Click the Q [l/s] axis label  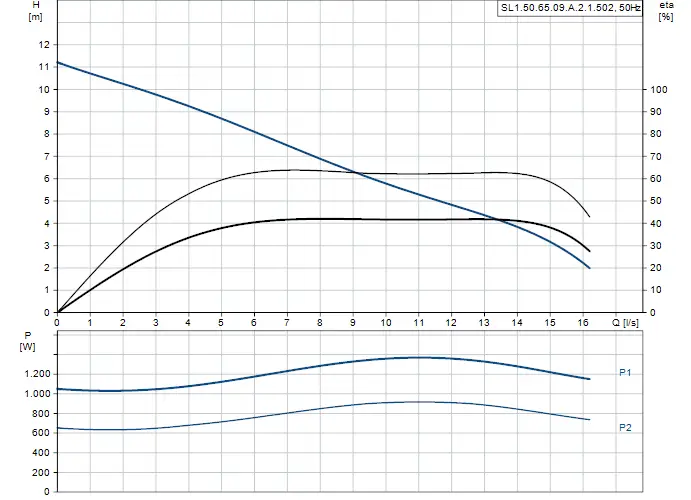tap(625, 322)
